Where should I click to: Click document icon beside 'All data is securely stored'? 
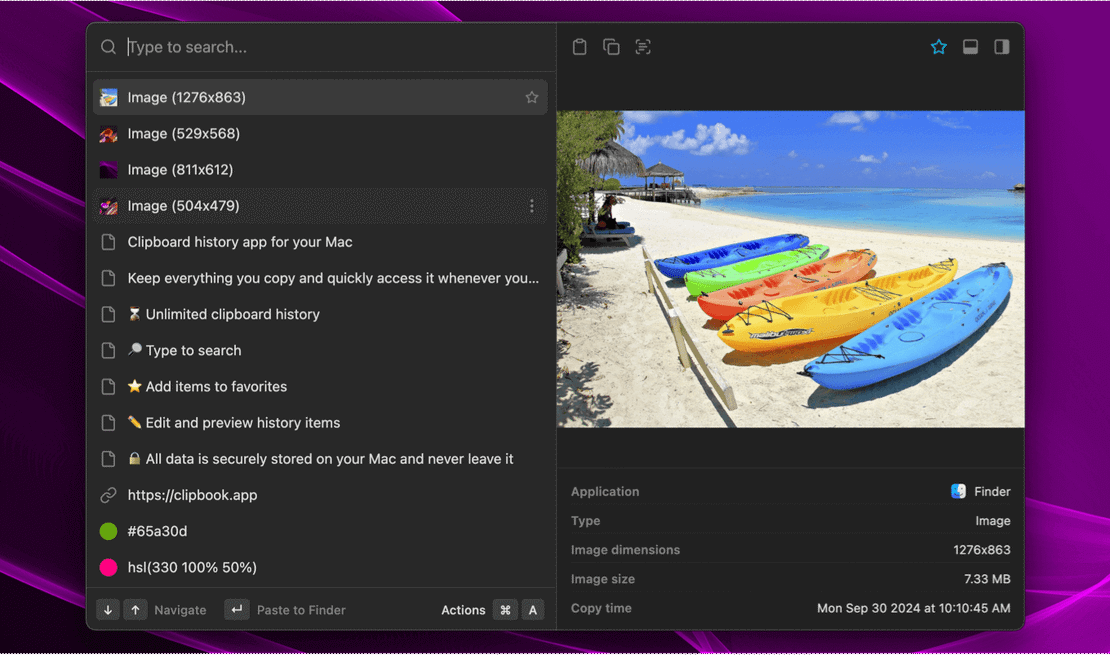pyautogui.click(x=108, y=459)
